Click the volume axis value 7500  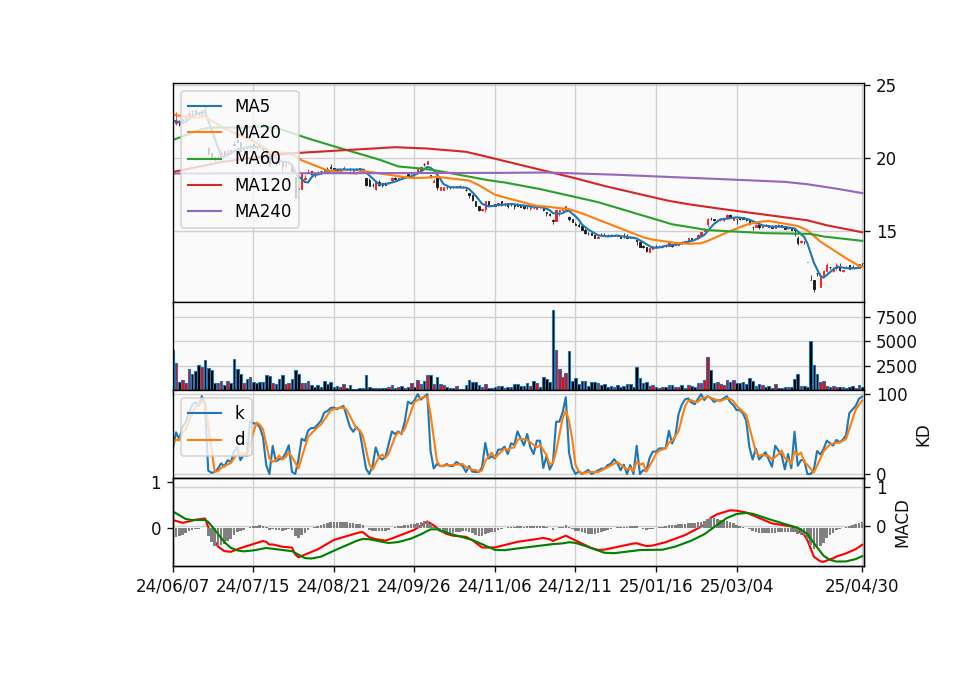[x=896, y=318]
